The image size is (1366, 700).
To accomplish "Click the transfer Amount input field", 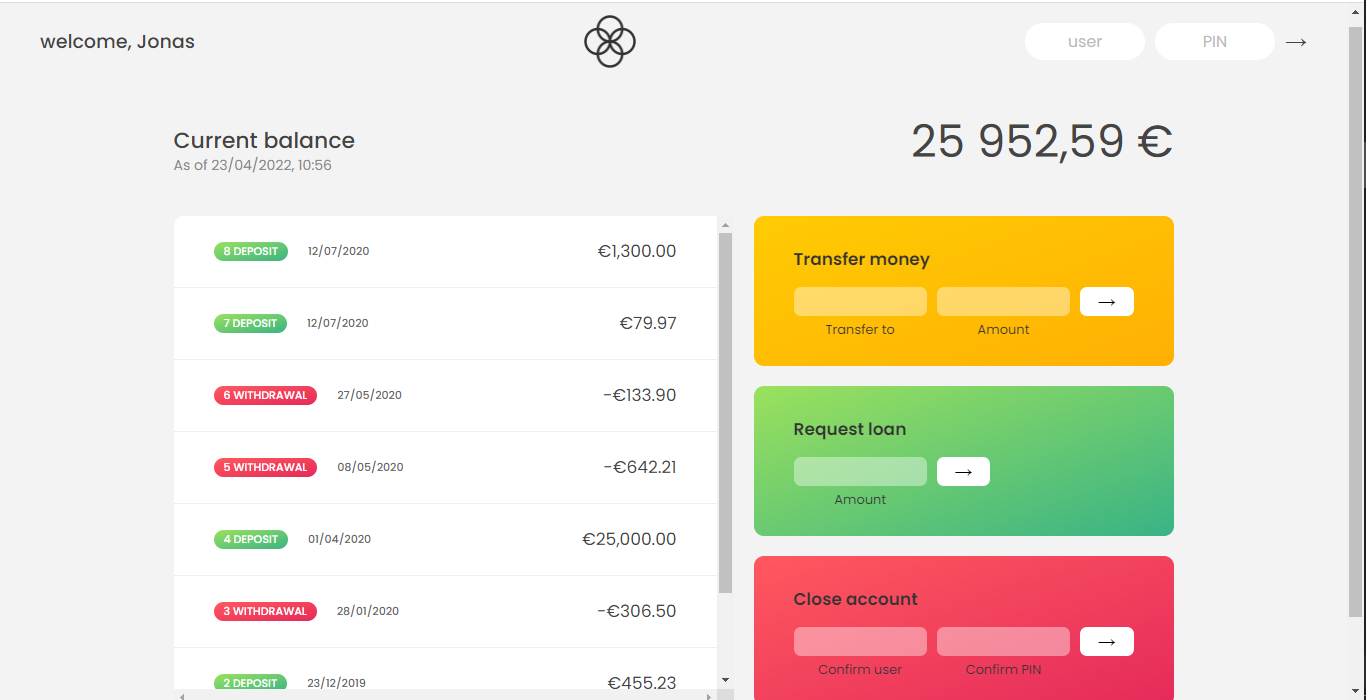I will 1003,301.
